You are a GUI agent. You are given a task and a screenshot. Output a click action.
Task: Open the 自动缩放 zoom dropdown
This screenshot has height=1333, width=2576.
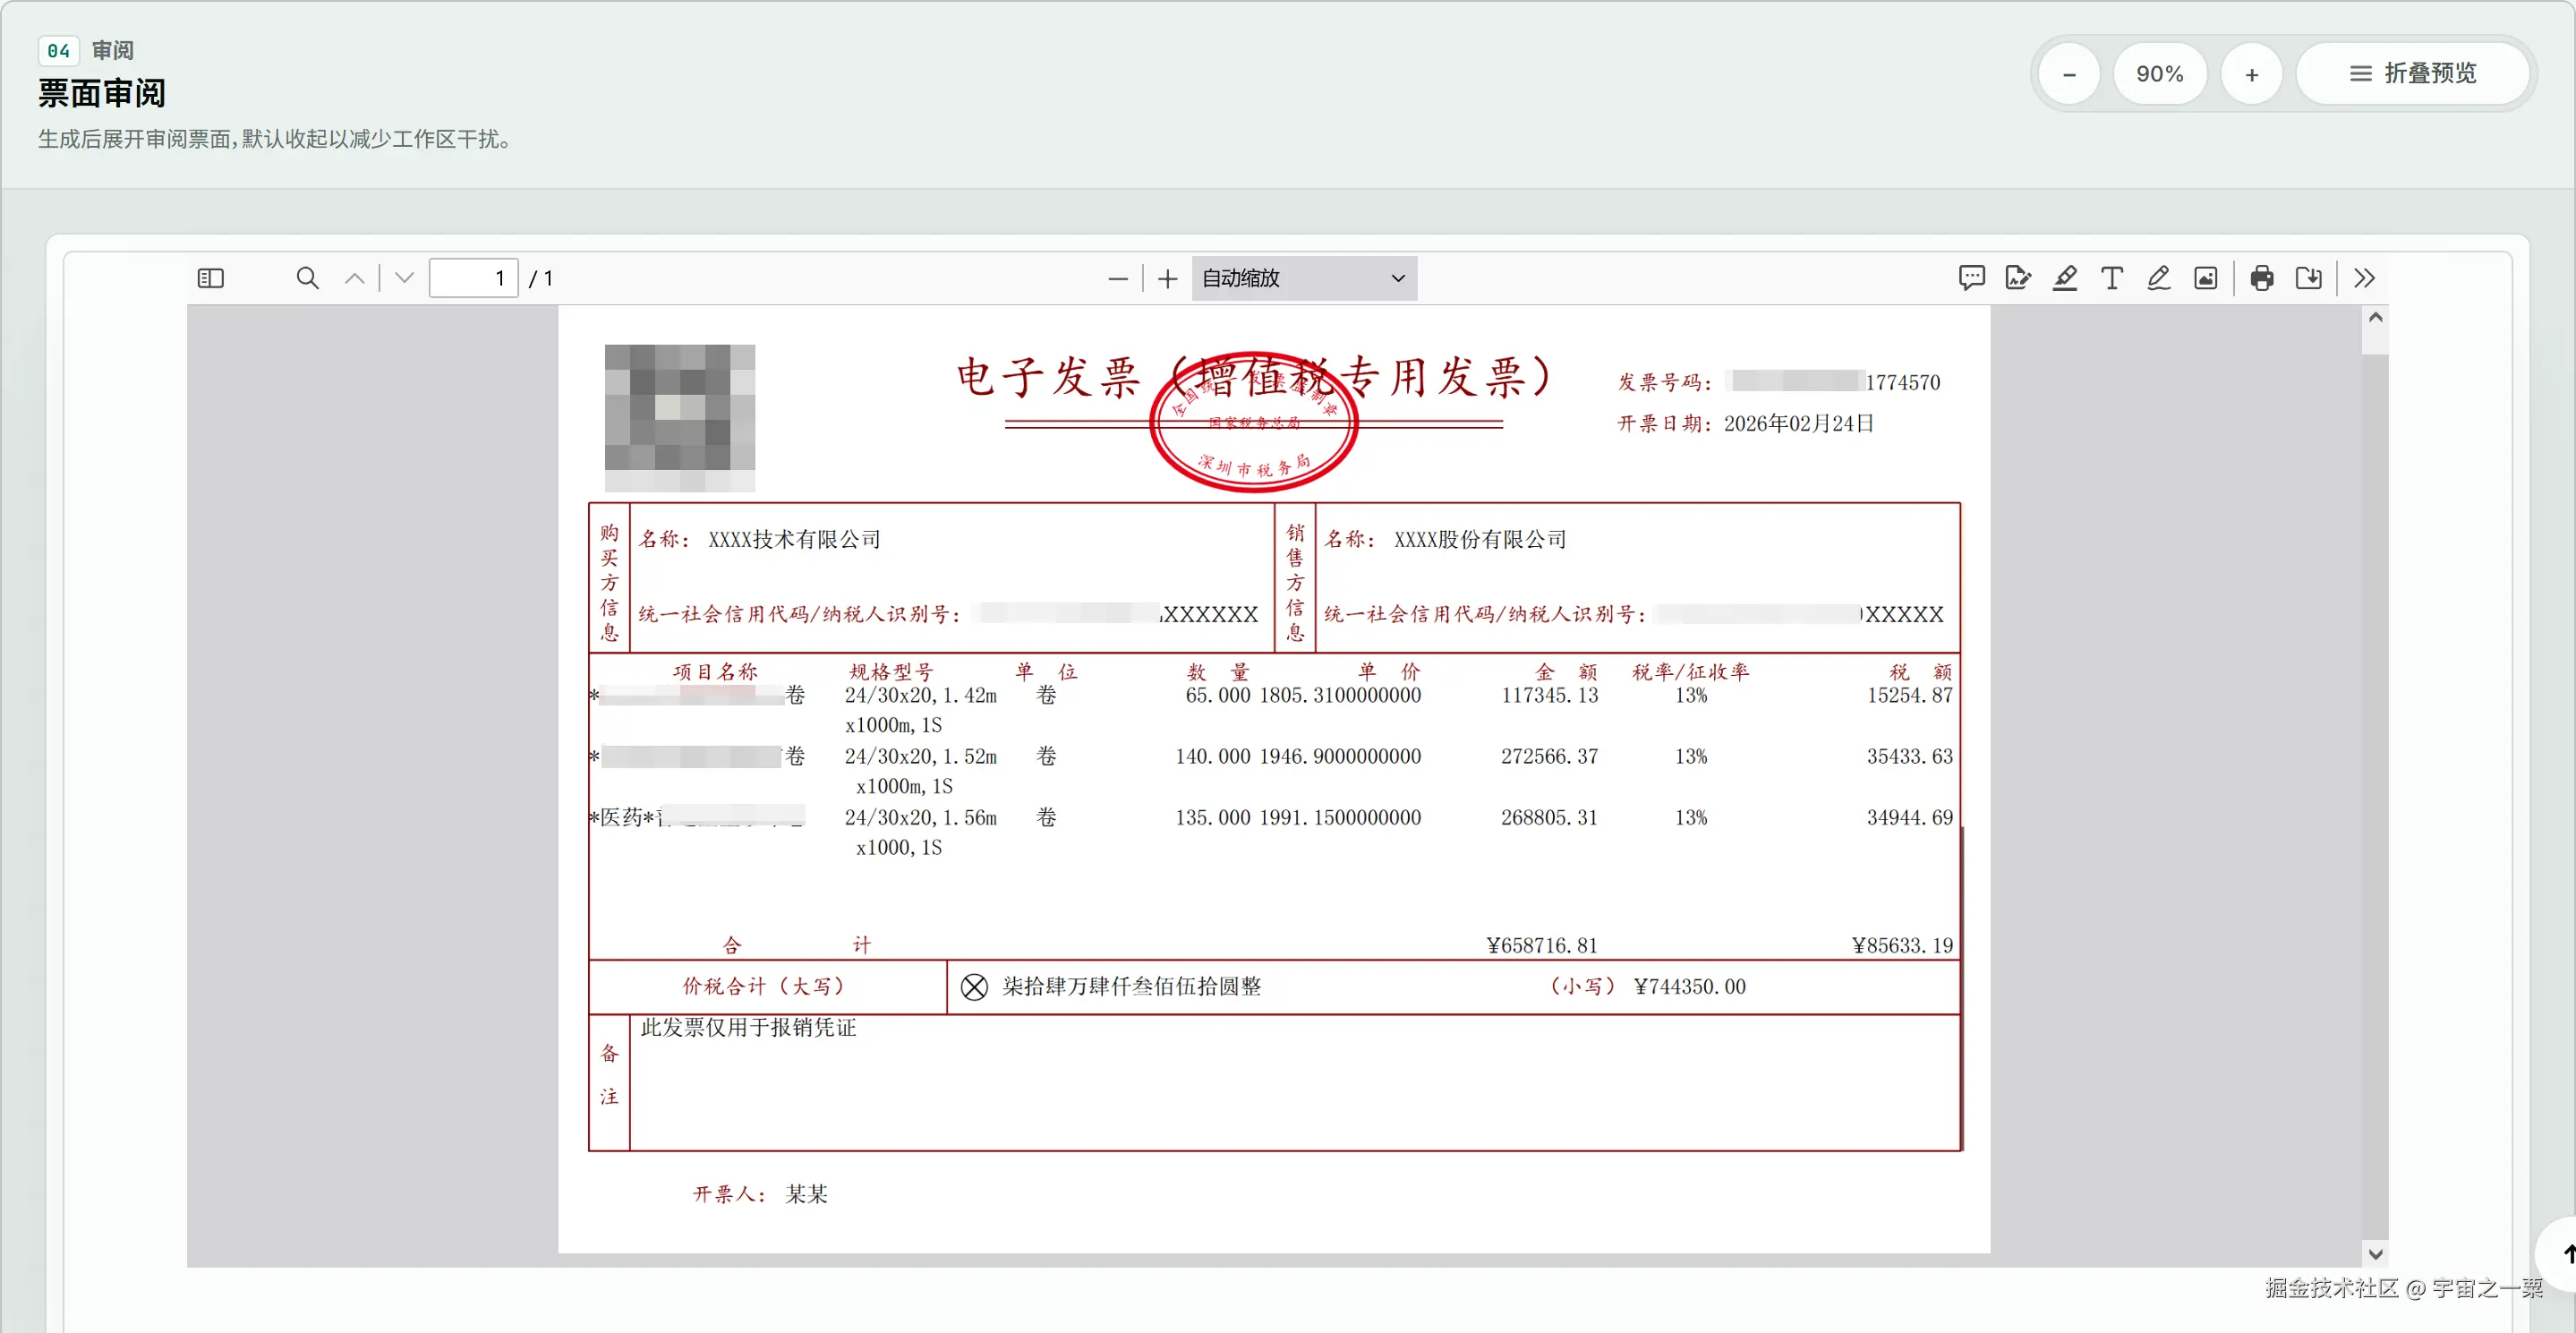click(1304, 278)
